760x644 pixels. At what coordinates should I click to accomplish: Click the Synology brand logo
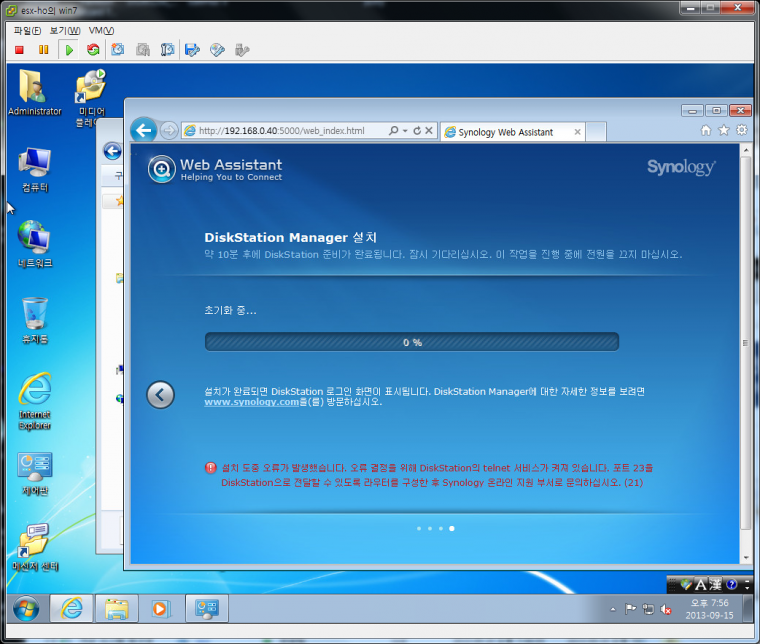click(x=681, y=167)
